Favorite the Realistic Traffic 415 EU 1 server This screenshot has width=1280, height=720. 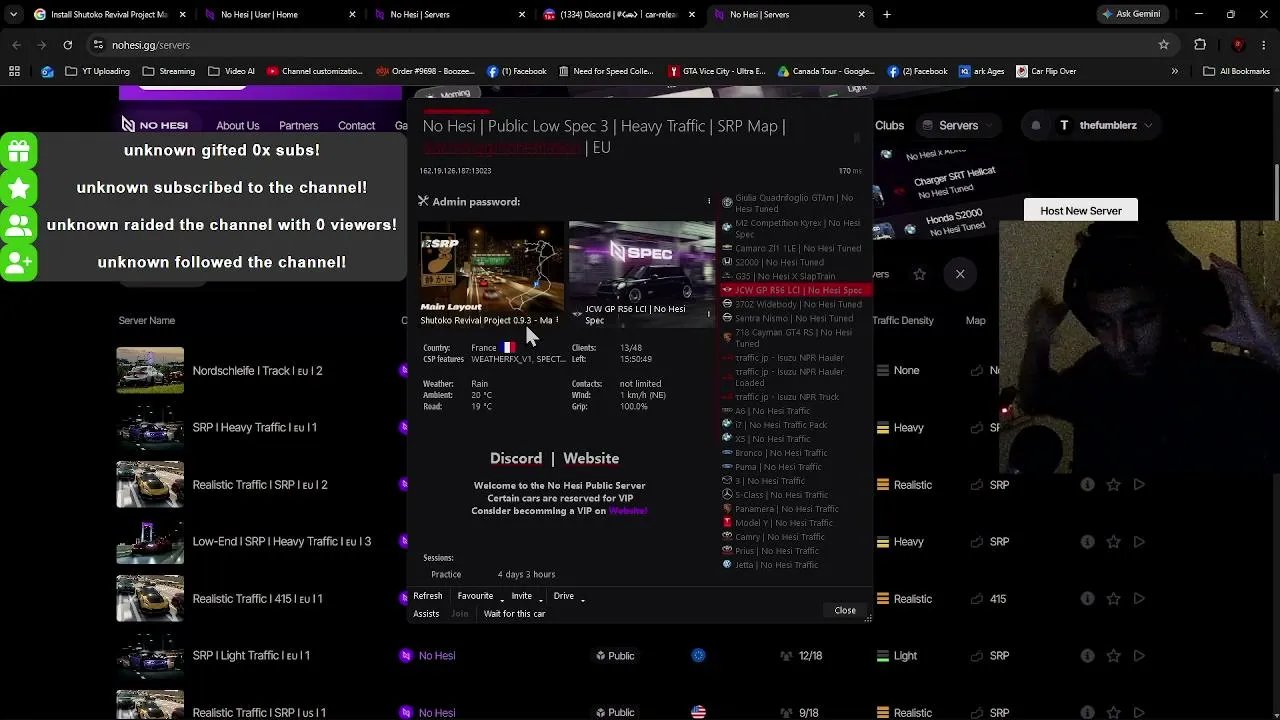[x=1113, y=599]
